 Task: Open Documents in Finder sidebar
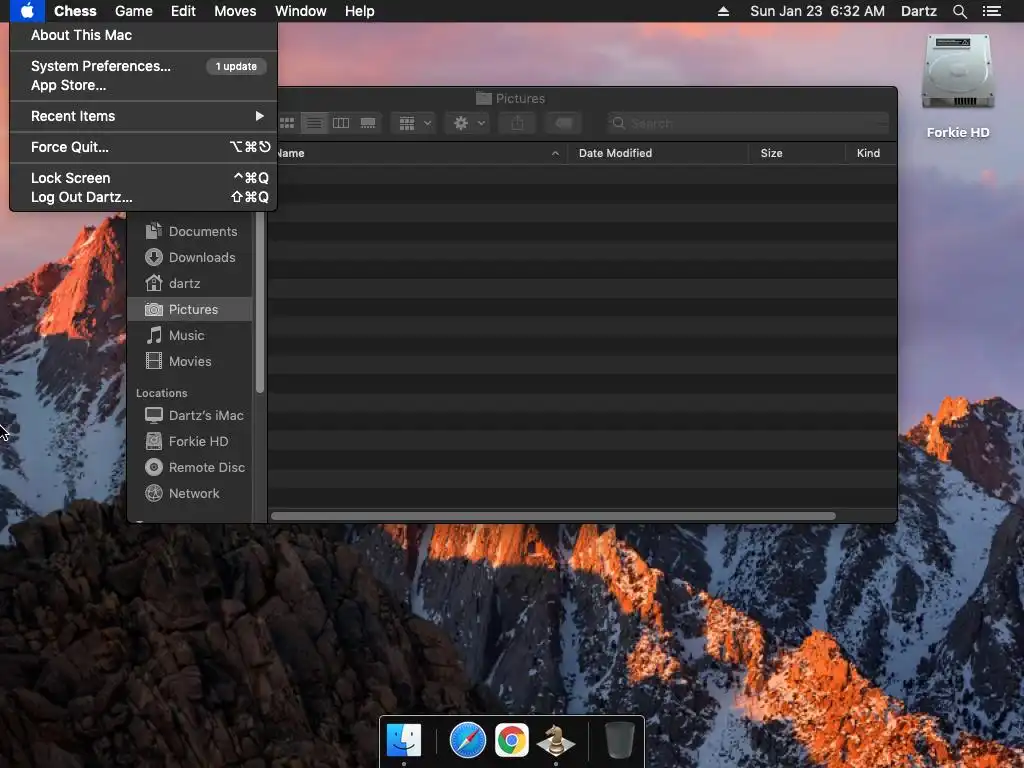[x=190, y=231]
